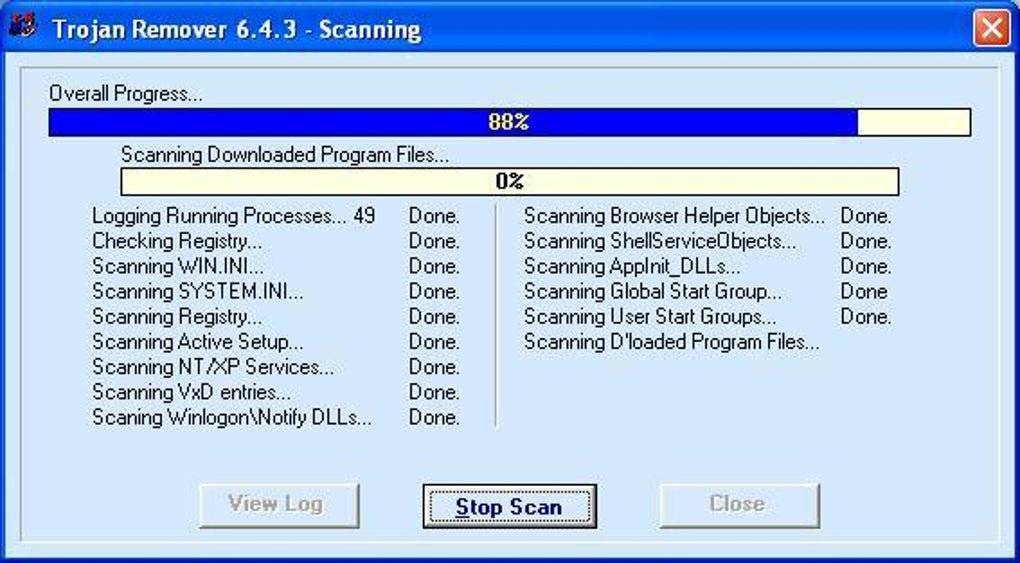Screen dimensions: 1020x563
Task: Click the grayed Close button
Action: (x=739, y=504)
